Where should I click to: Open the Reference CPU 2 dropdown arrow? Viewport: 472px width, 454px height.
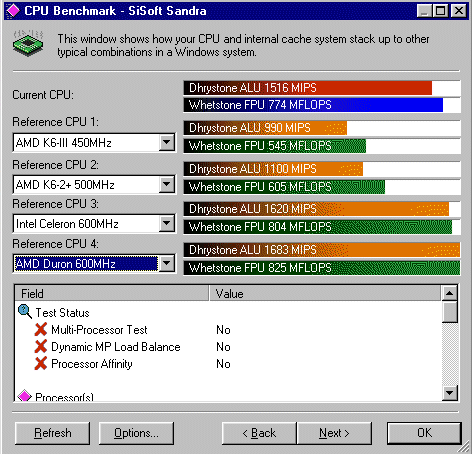pyautogui.click(x=167, y=184)
